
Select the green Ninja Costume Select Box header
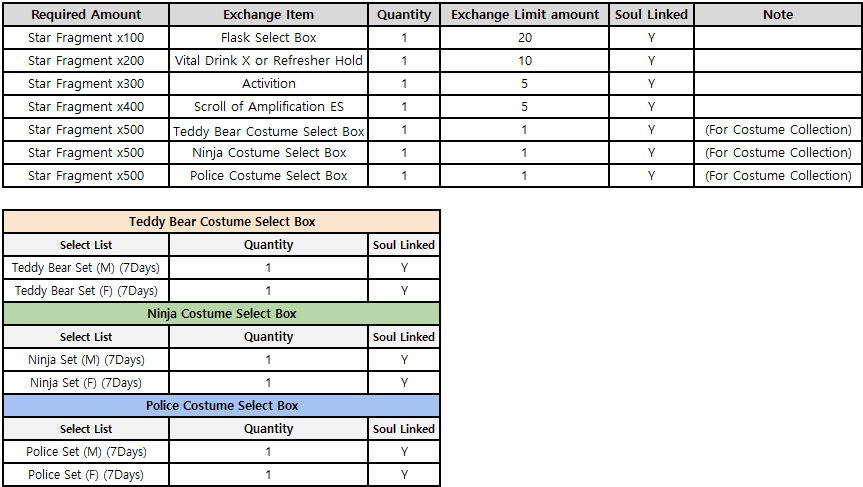[x=221, y=314]
